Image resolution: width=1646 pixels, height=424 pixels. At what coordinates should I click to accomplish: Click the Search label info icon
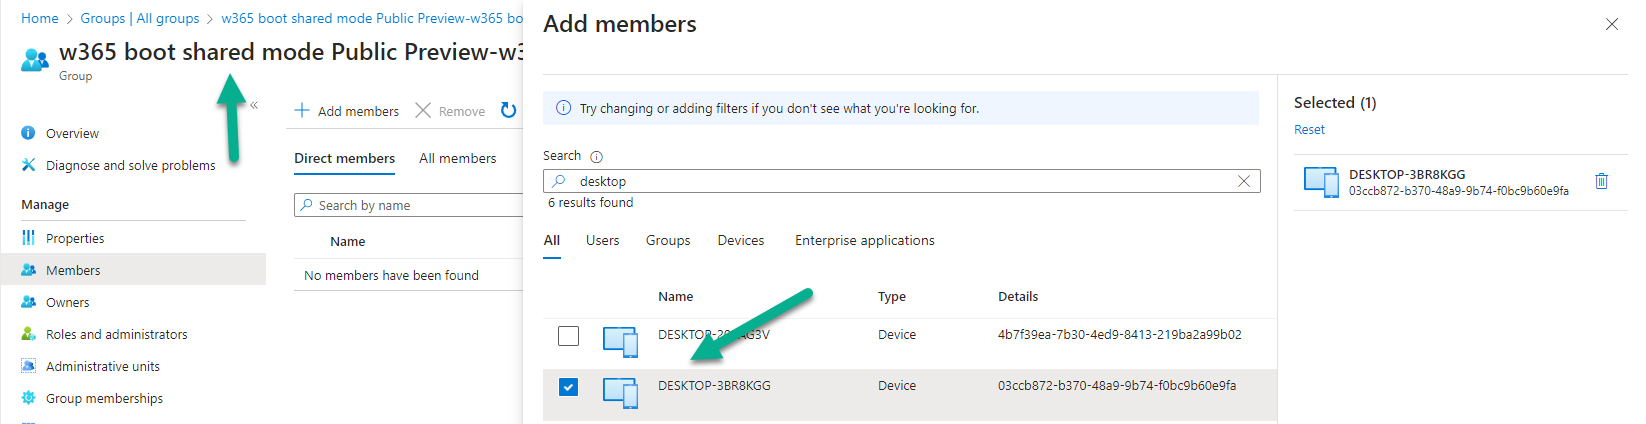(596, 157)
